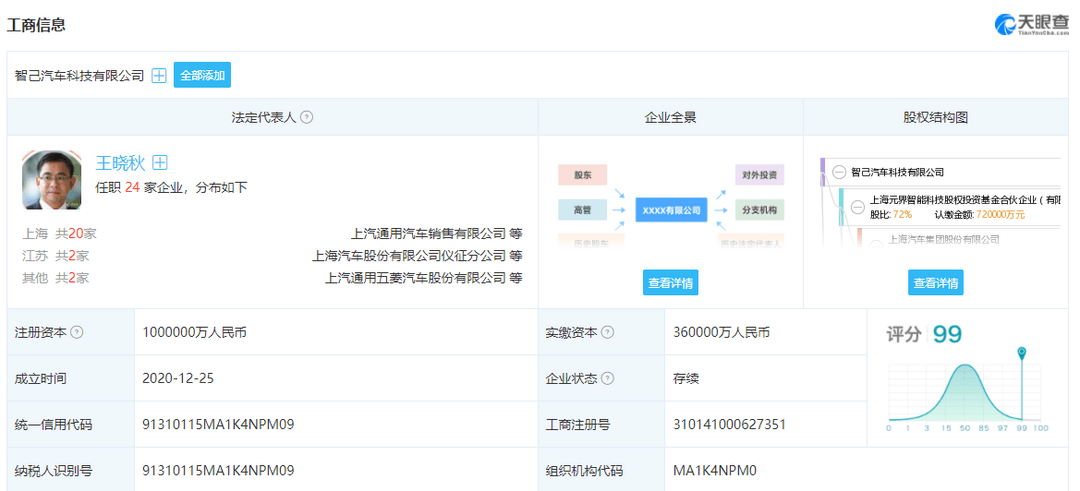Select paid-in capital value 360000万人民币
1080x491 pixels.
coord(721,333)
